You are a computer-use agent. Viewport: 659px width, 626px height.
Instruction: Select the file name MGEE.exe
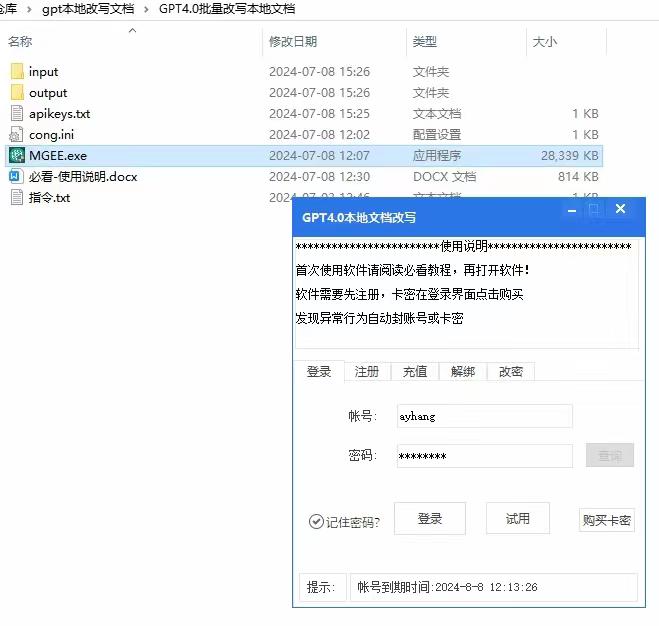[x=58, y=156]
